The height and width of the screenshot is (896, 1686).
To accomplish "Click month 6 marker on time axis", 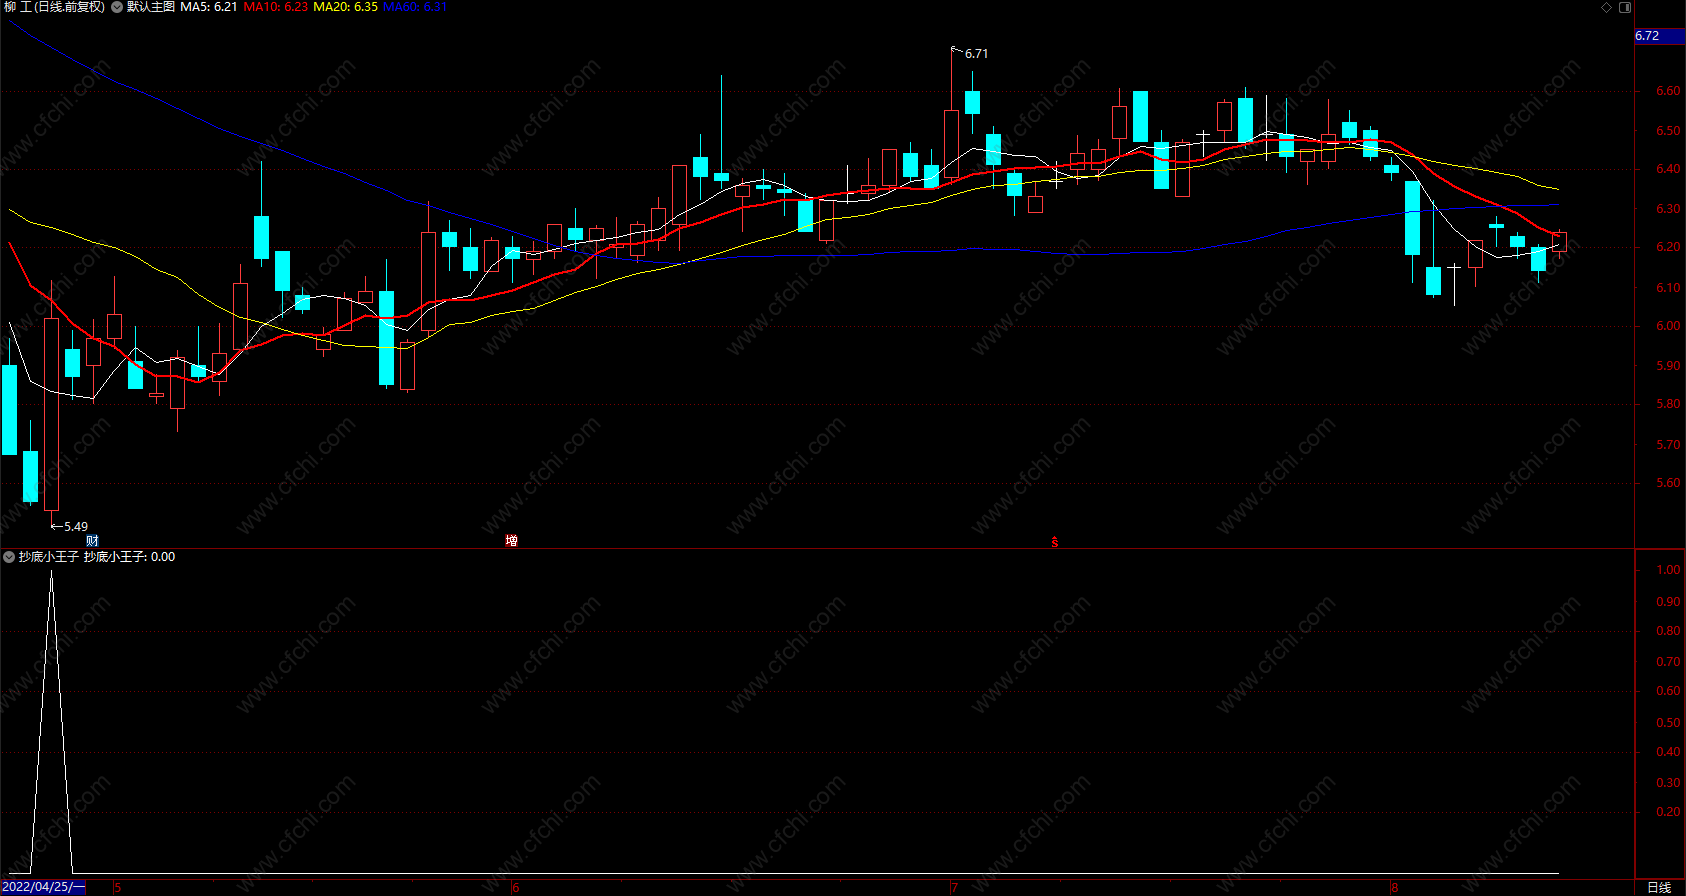I will [516, 888].
